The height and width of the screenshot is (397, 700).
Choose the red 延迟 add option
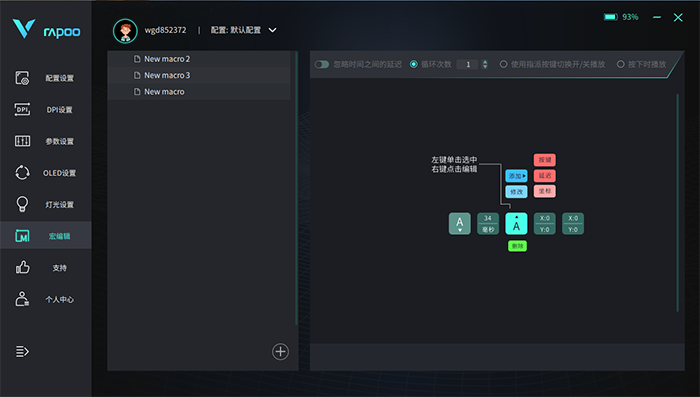pos(545,176)
